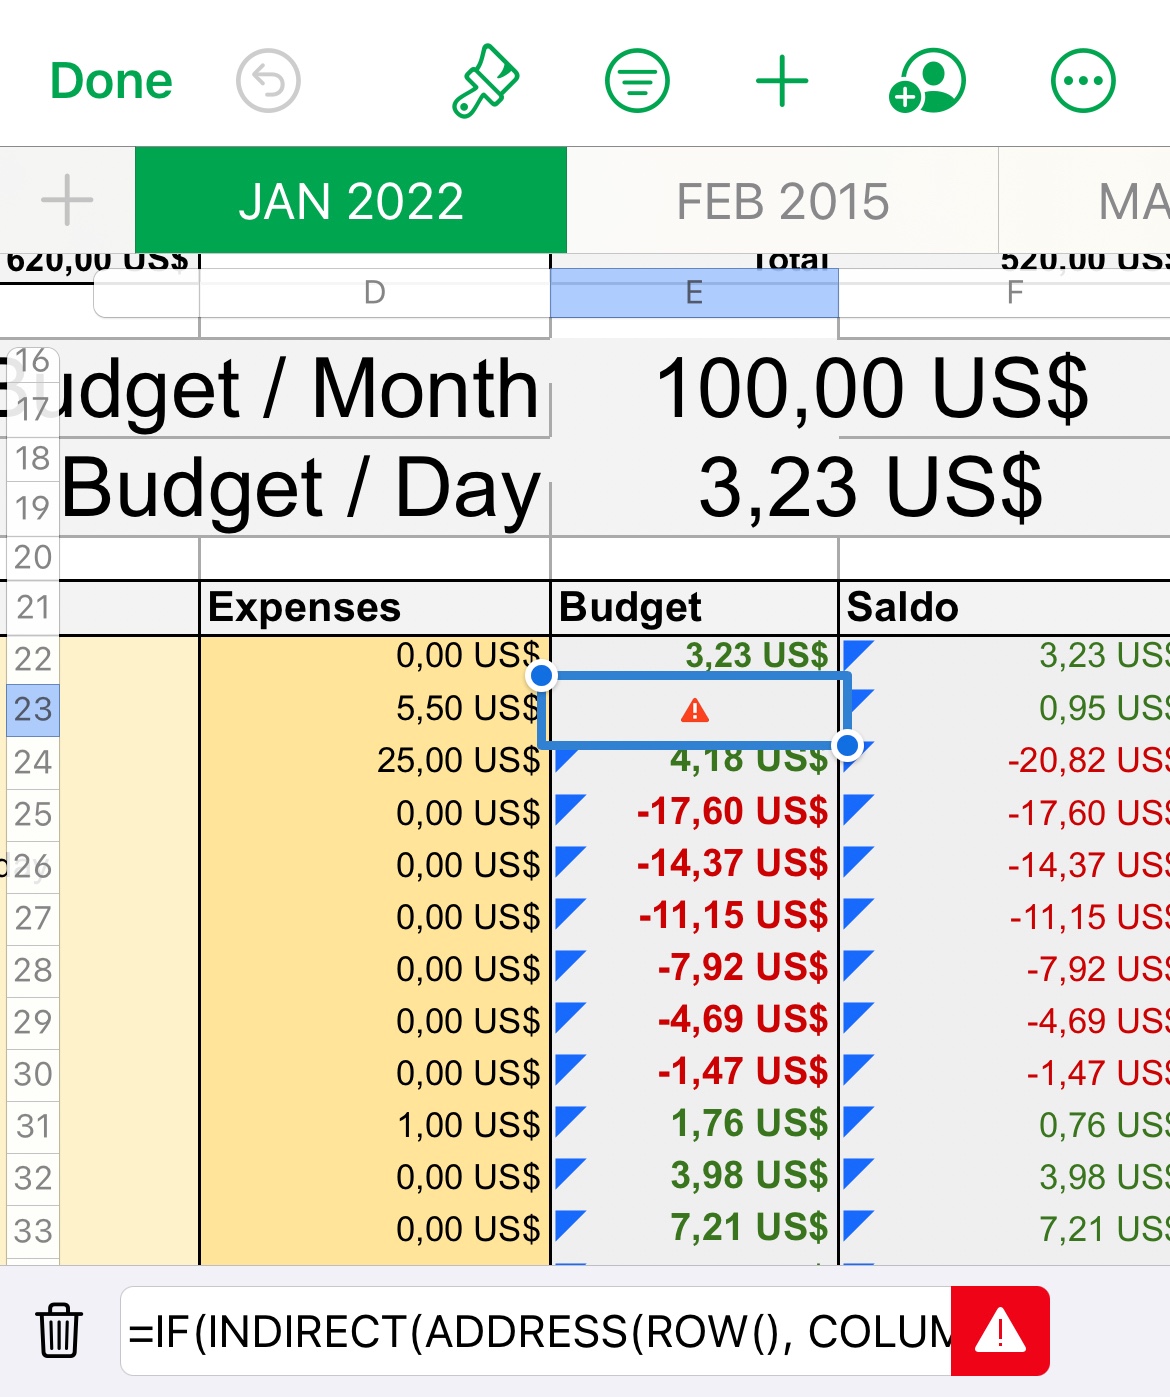Select row 23 header
The image size is (1170, 1397).
33,710
